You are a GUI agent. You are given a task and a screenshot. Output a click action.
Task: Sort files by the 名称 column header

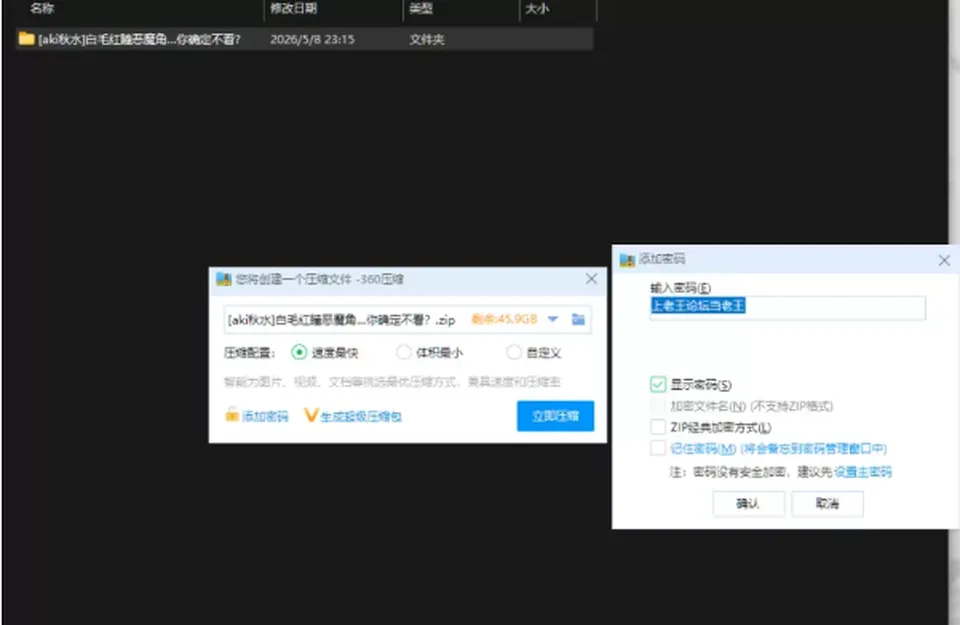click(x=42, y=9)
